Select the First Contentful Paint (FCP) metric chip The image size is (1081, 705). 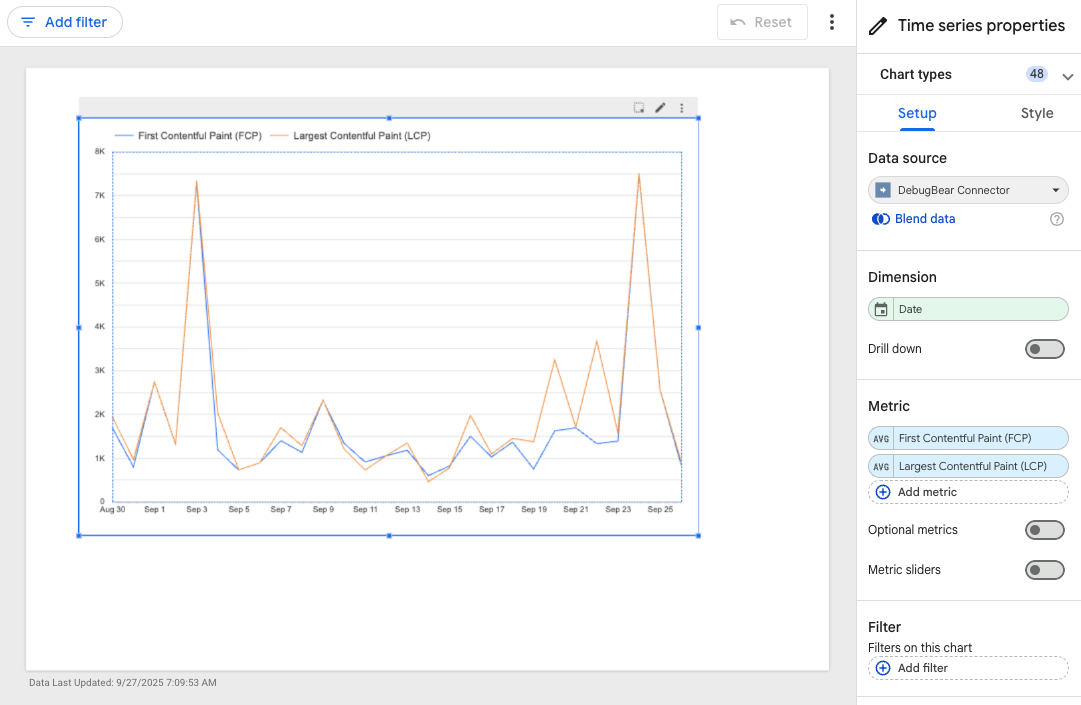pos(968,438)
